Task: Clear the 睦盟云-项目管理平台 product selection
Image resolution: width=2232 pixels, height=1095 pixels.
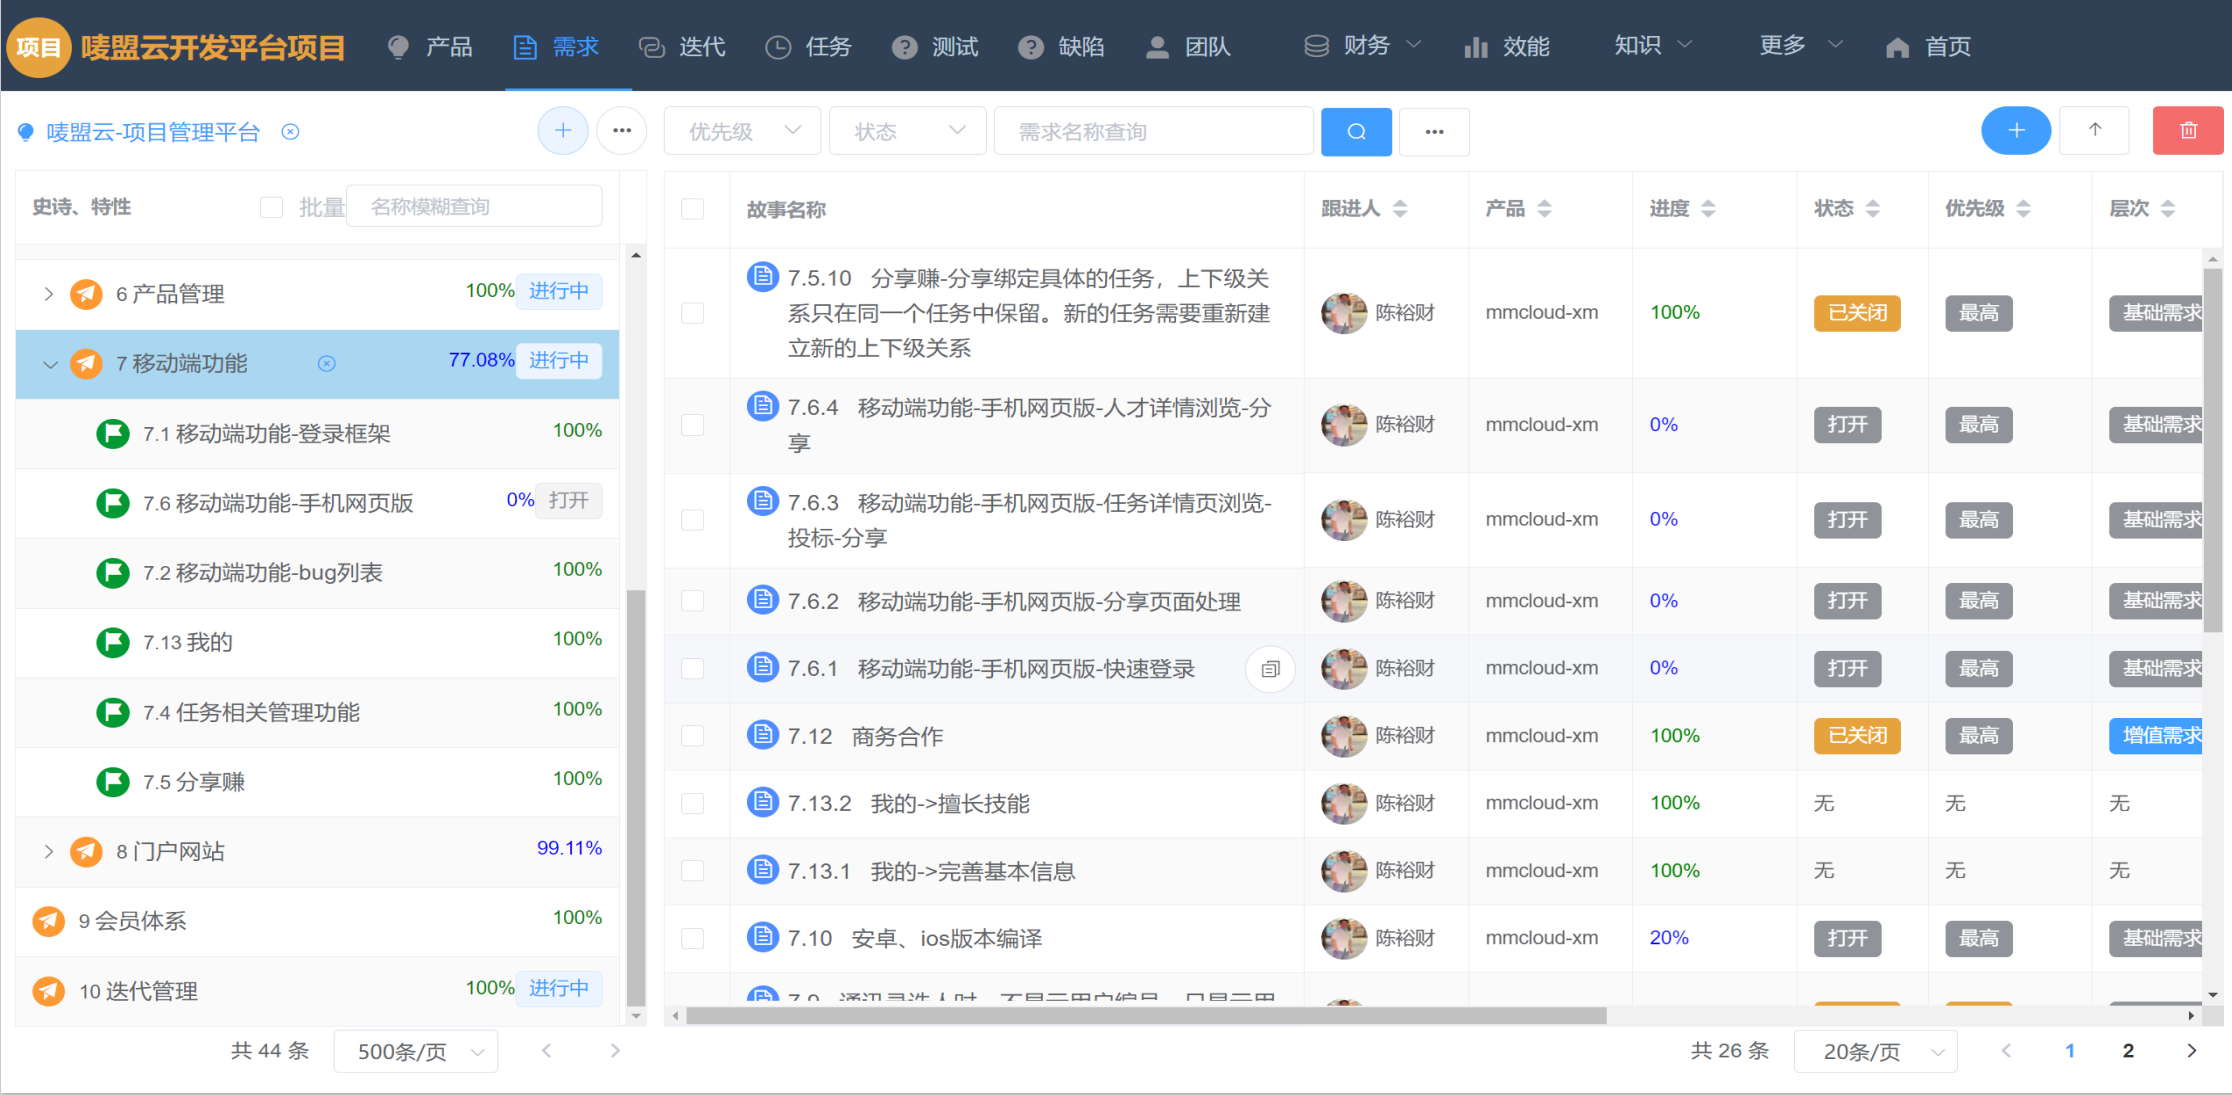Action: 290,132
